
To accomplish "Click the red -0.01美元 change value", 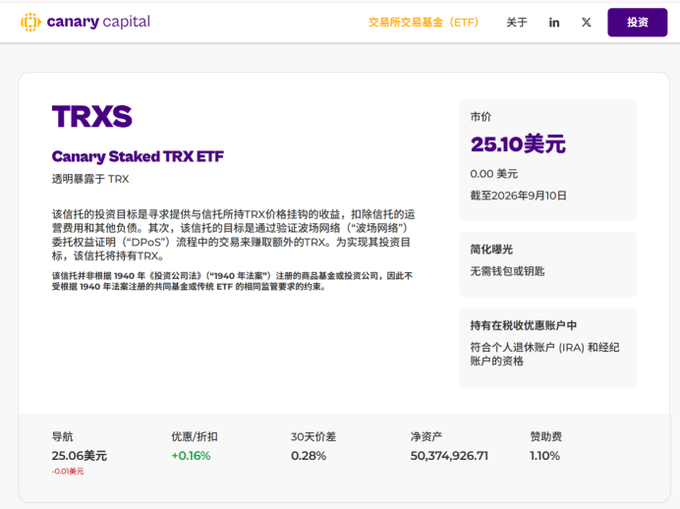I will click(68, 471).
